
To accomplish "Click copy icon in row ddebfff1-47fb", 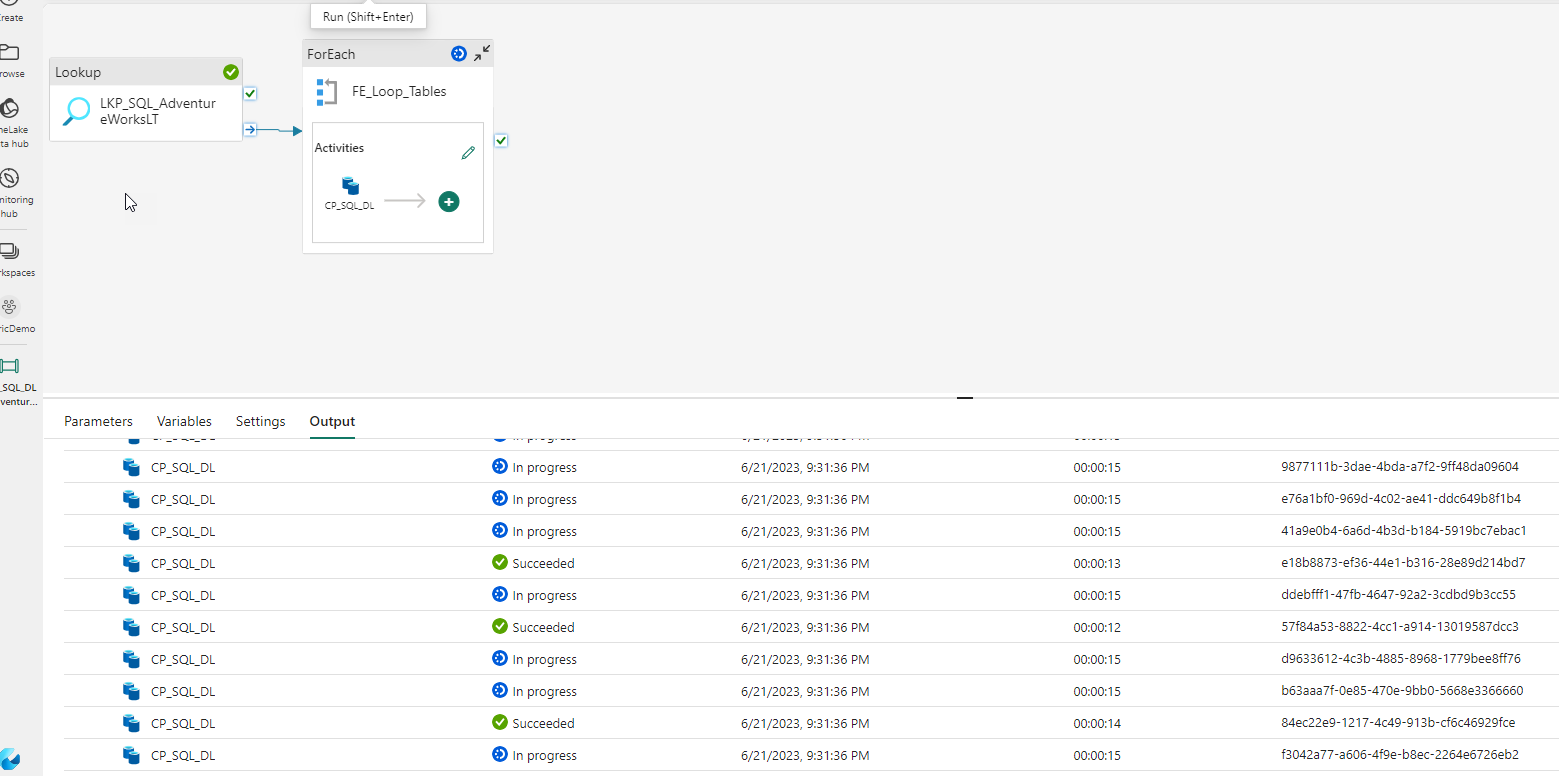I will (131, 595).
